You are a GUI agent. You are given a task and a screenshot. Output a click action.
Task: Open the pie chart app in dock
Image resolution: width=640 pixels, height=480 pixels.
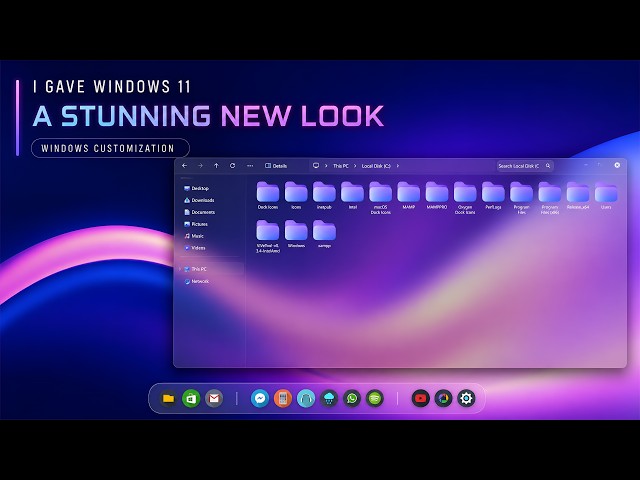coord(443,398)
